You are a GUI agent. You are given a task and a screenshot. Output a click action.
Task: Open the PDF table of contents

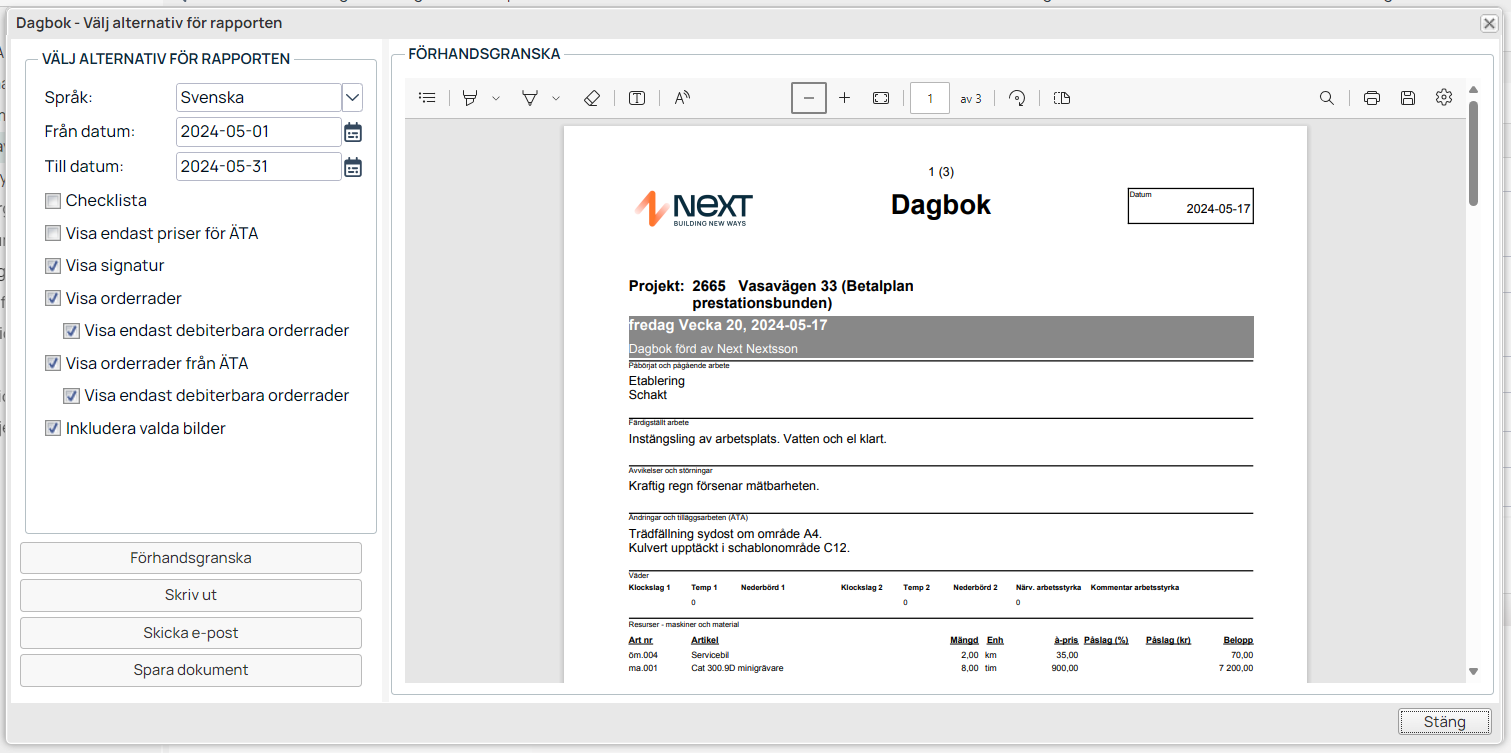(x=427, y=98)
